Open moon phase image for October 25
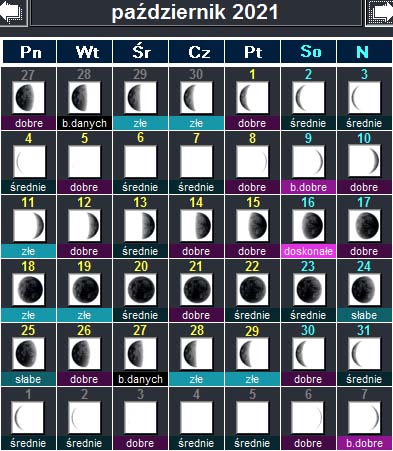 click(28, 354)
